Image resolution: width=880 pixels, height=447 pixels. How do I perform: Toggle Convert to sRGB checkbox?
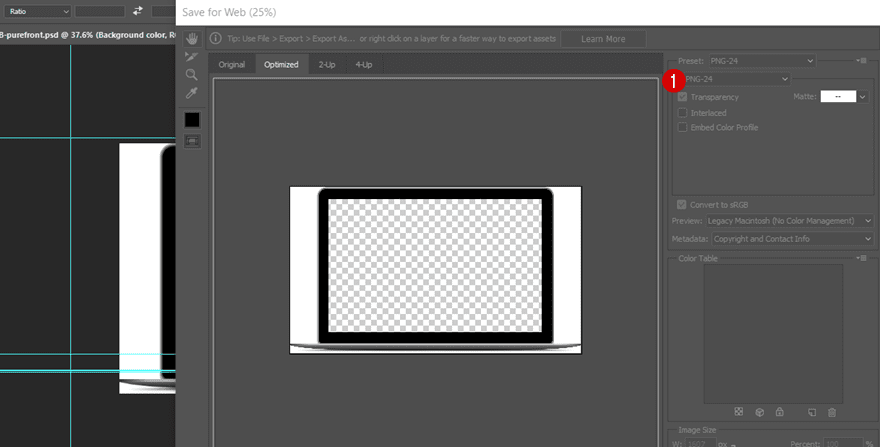click(x=682, y=205)
